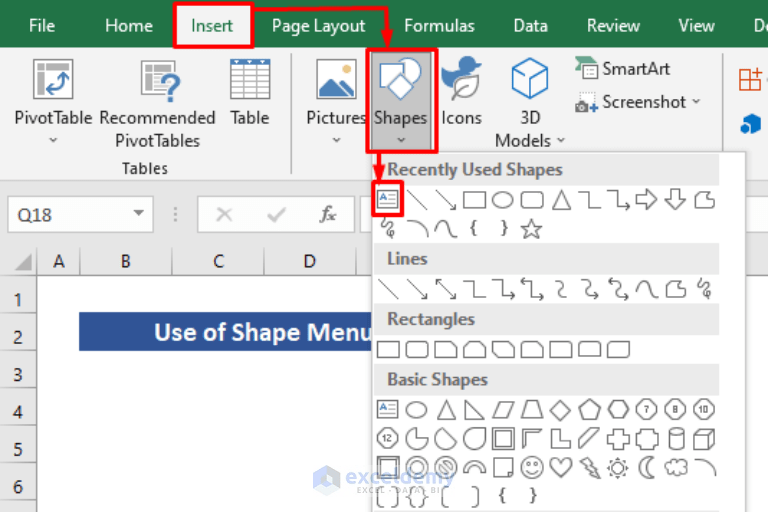This screenshot has height=512, width=768.
Task: Switch to the Formulas tab
Action: click(439, 25)
